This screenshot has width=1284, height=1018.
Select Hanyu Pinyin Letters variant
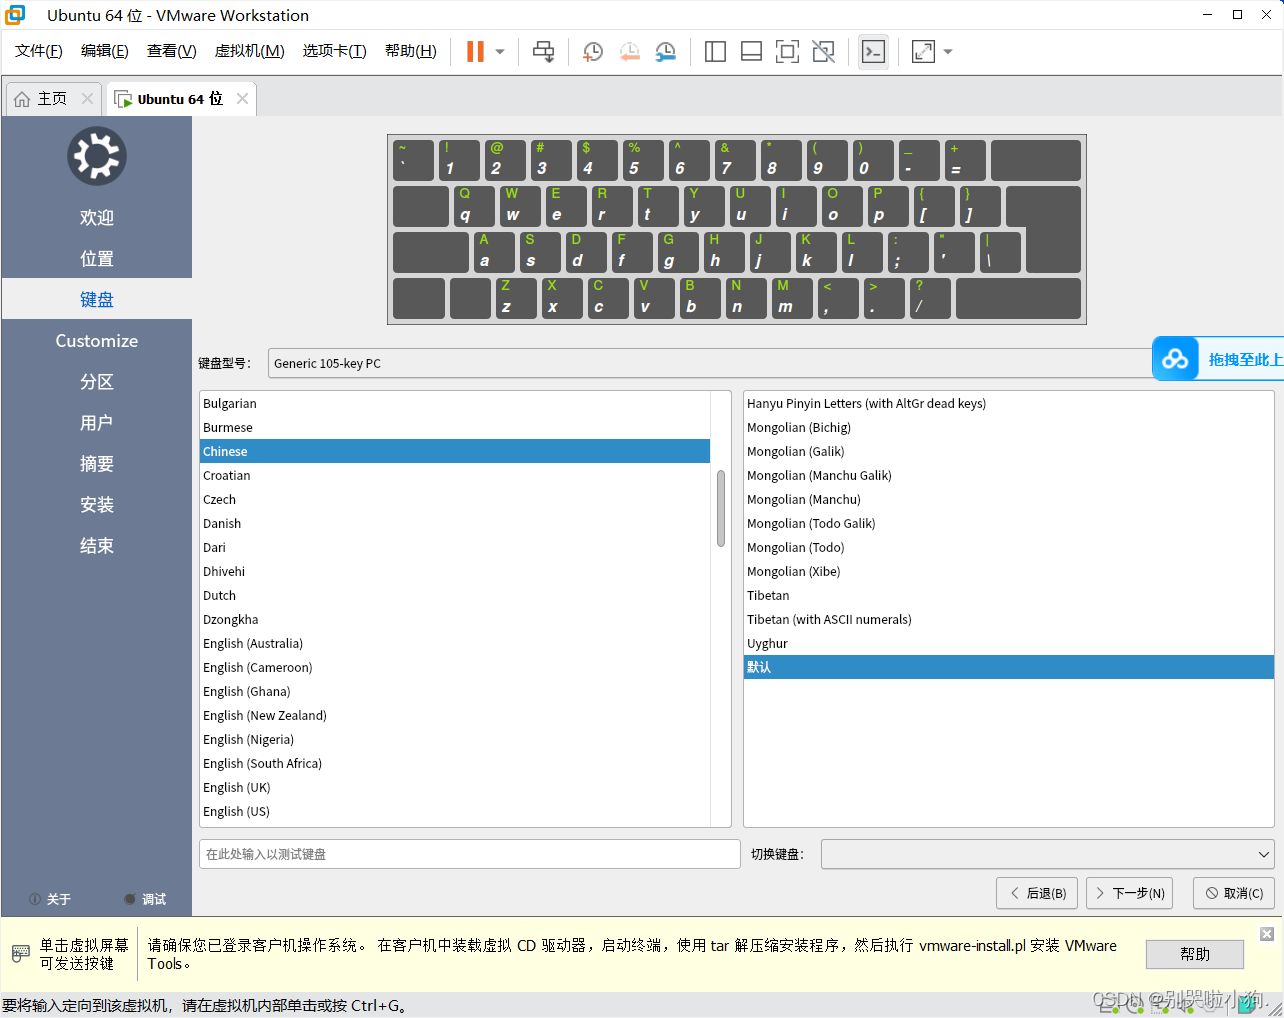tap(1009, 403)
